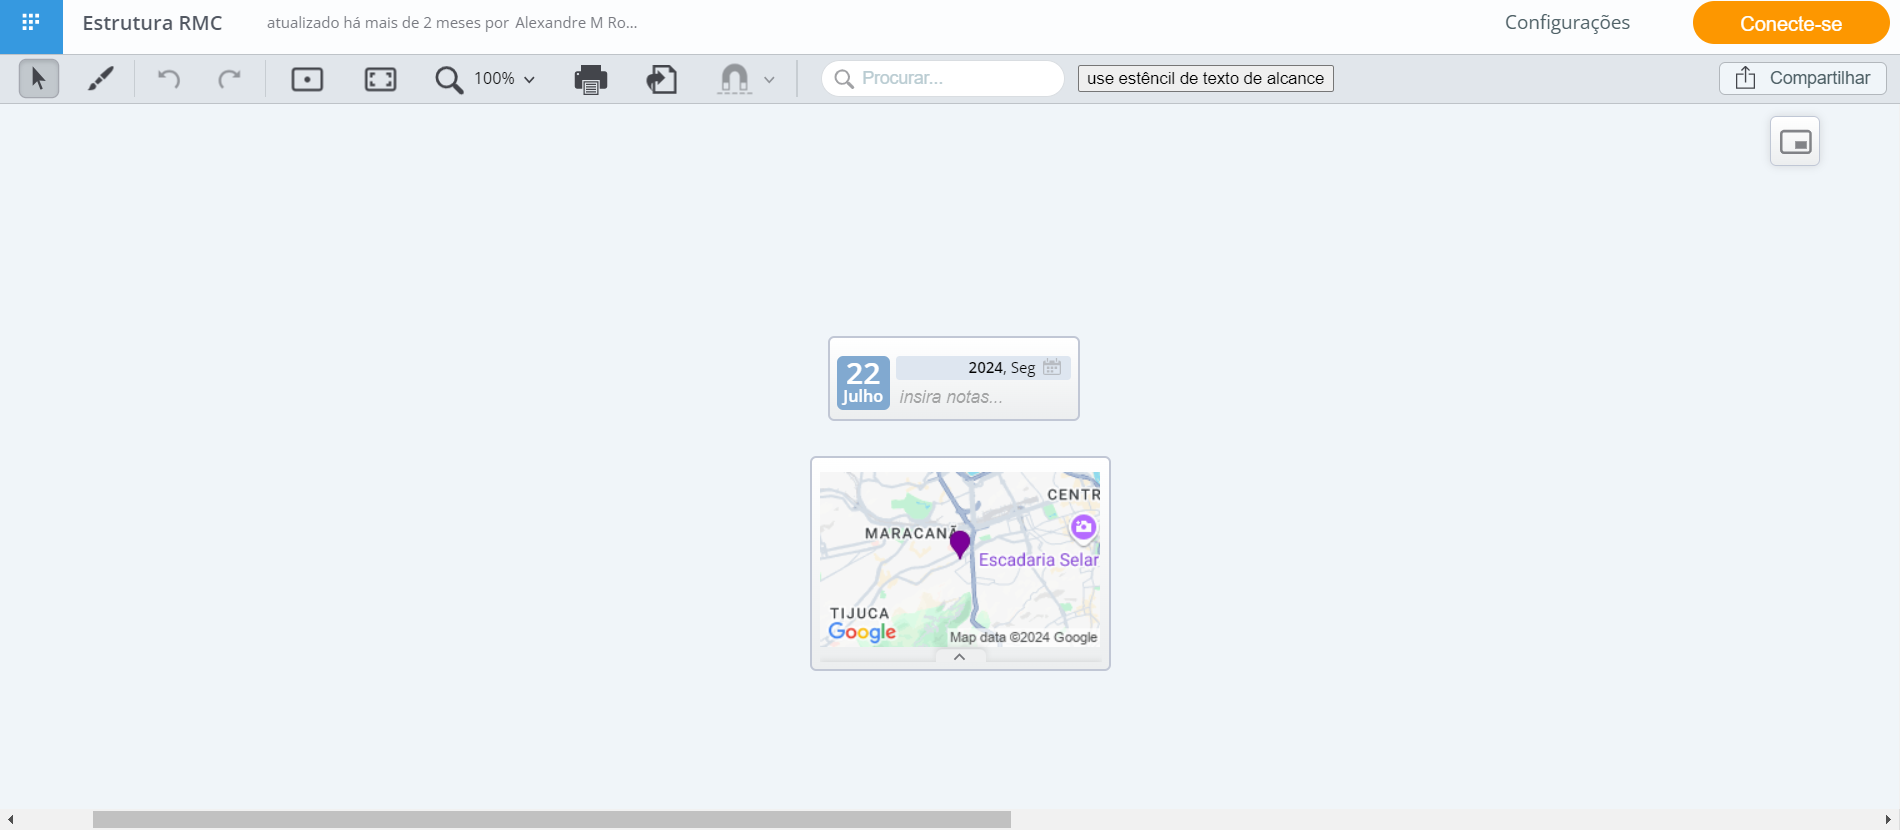The width and height of the screenshot is (1900, 830).
Task: Open the 100% zoom level dropdown
Action: click(x=504, y=79)
